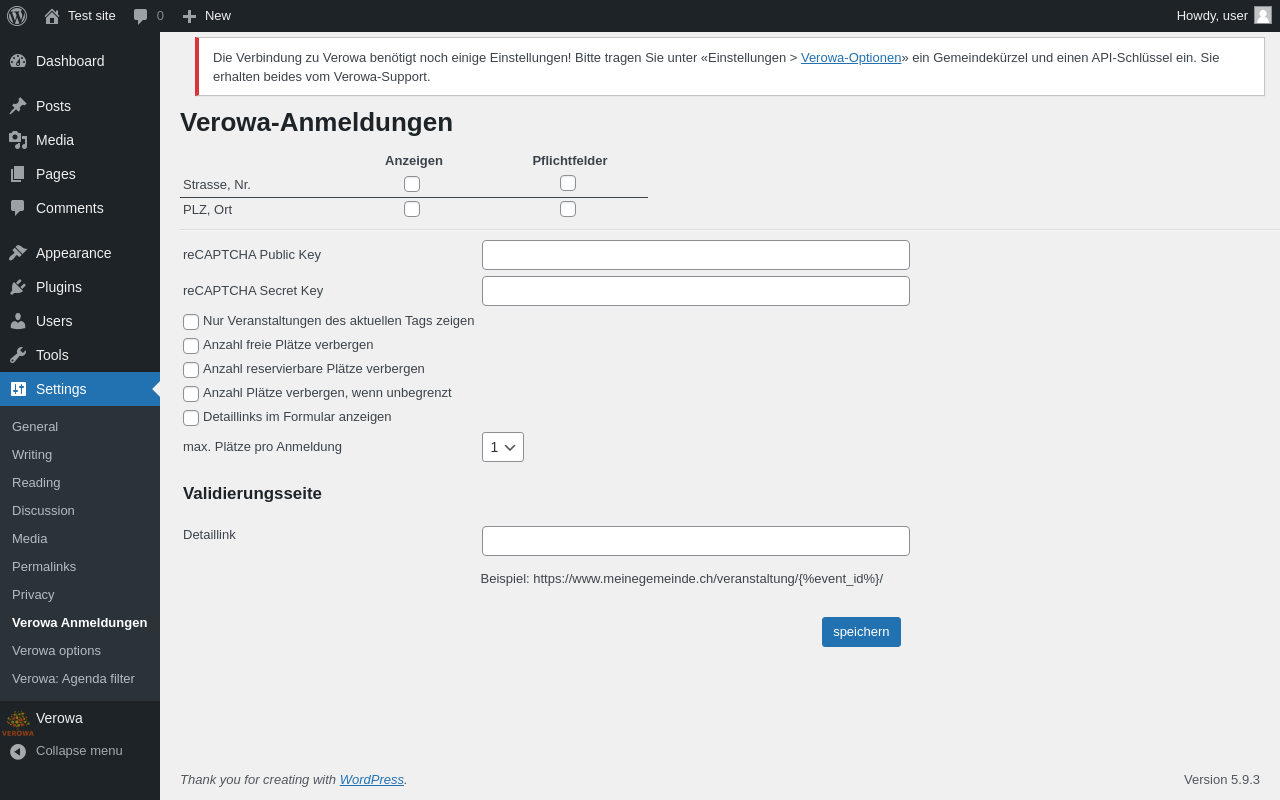
Task: Check Pflichtfelder box for PLZ, Ort
Action: point(568,209)
